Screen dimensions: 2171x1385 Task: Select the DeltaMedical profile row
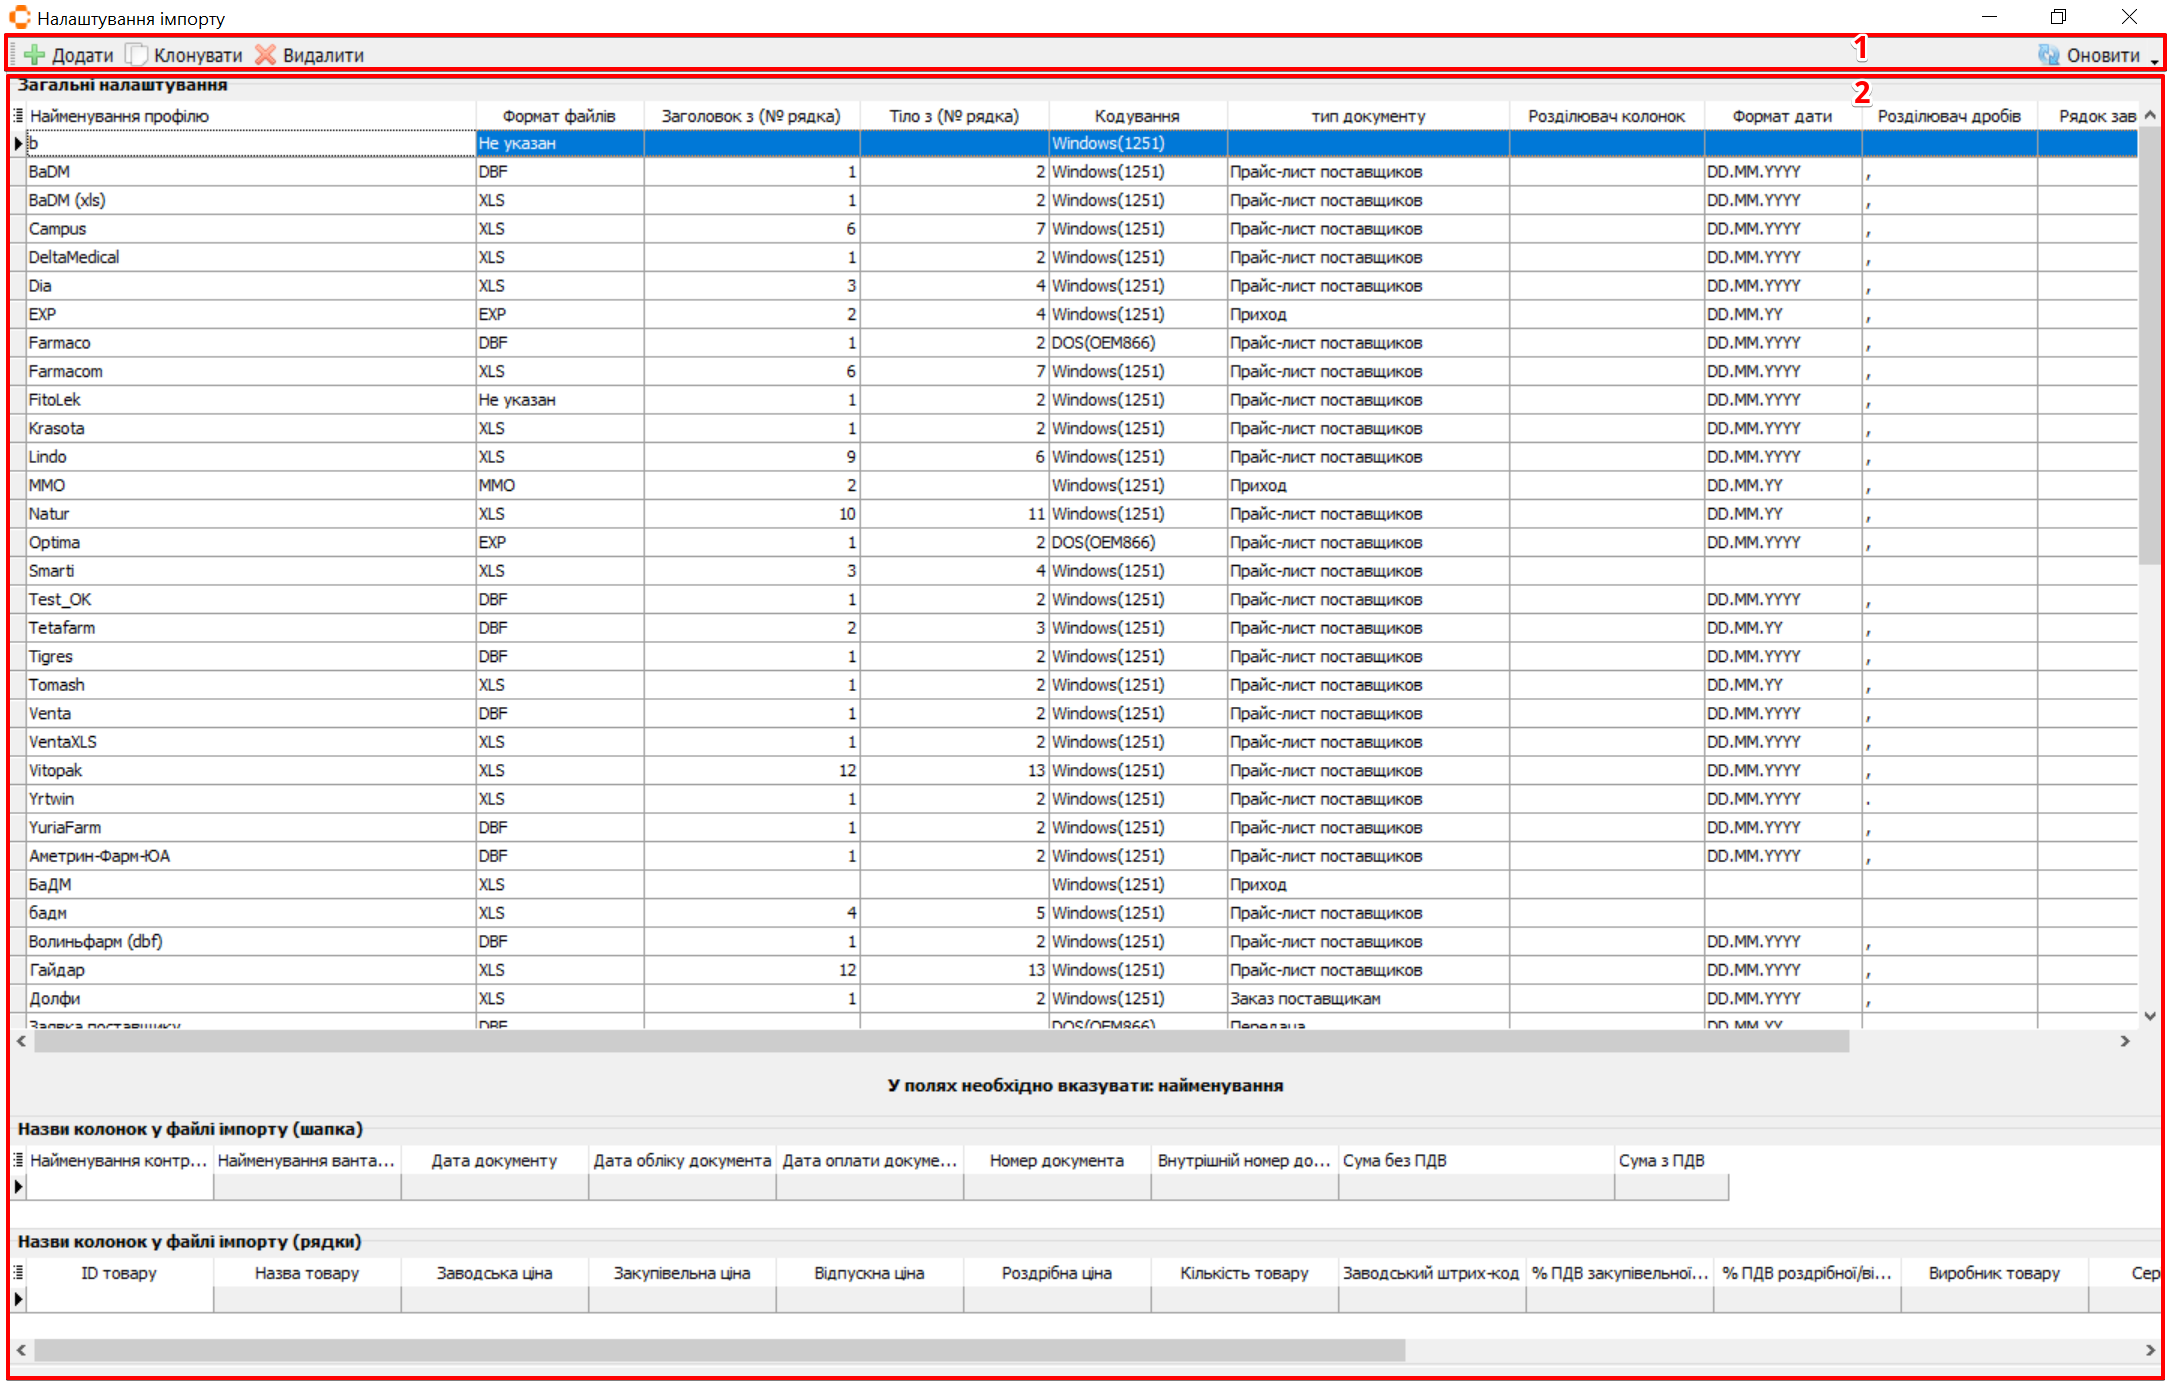74,257
